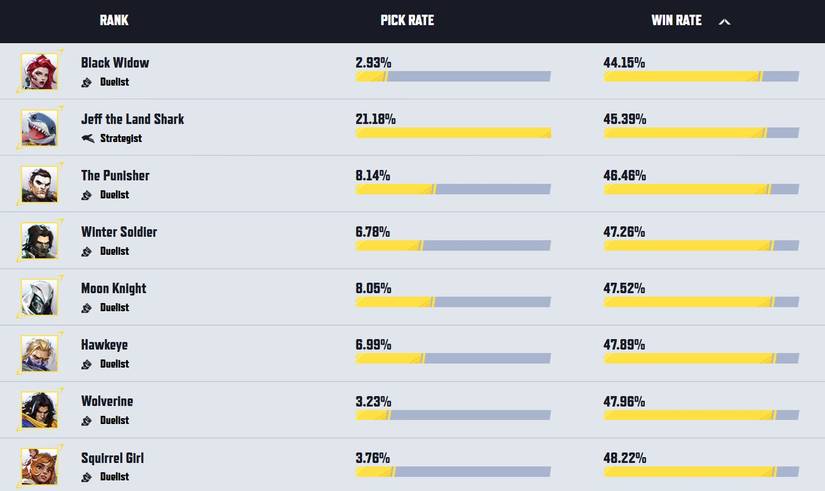Click Wolverine's hero portrait
Viewport: 825px width, 491px height.
40,410
